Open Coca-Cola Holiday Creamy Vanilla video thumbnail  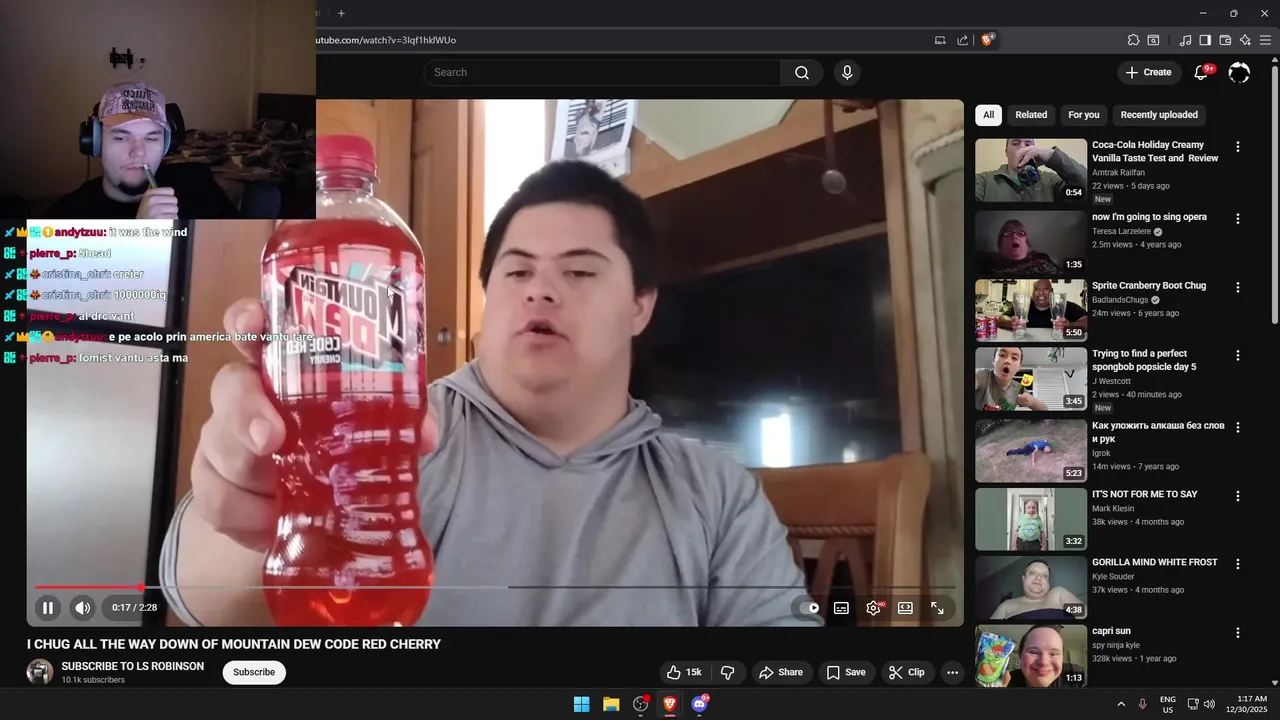coord(1031,170)
